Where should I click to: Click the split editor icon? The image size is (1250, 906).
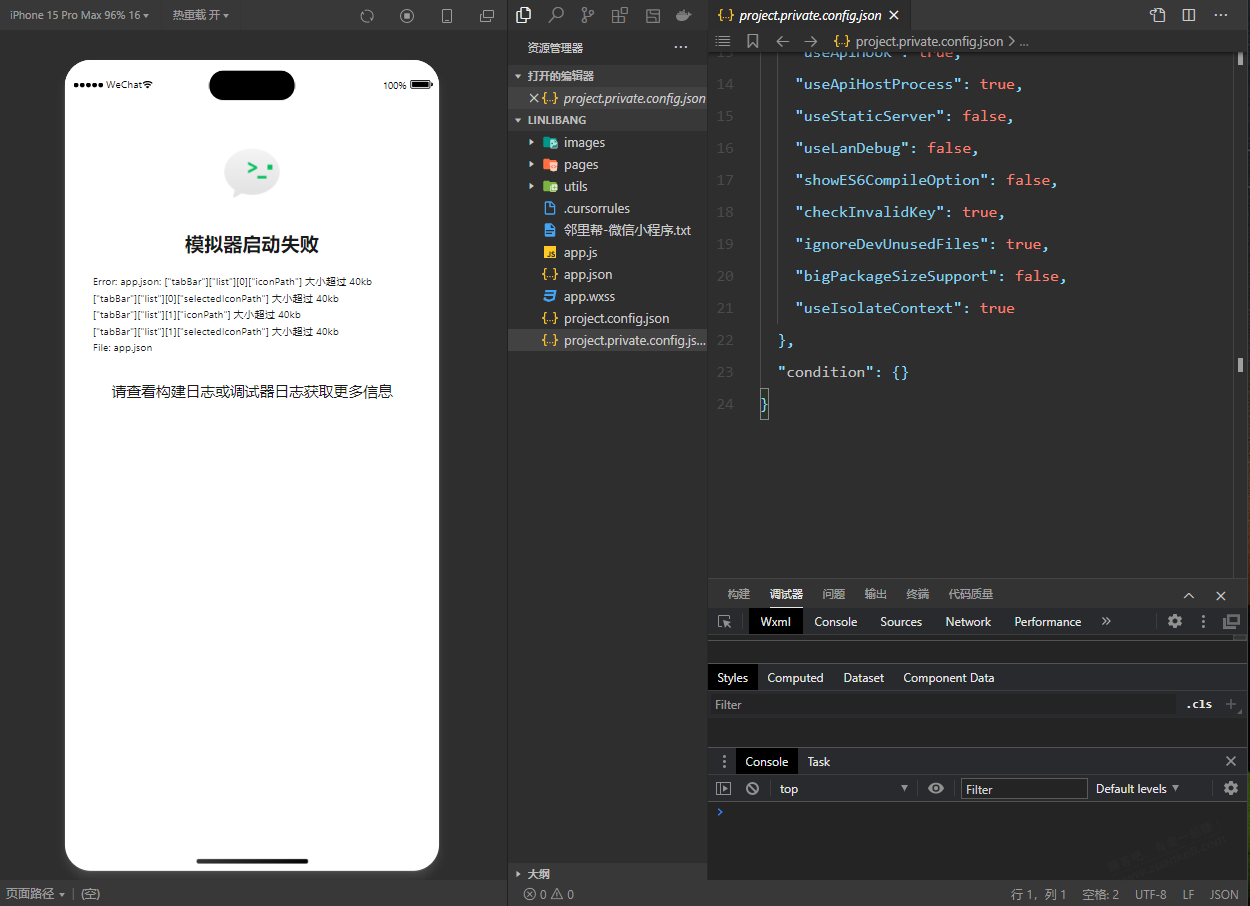1189,15
